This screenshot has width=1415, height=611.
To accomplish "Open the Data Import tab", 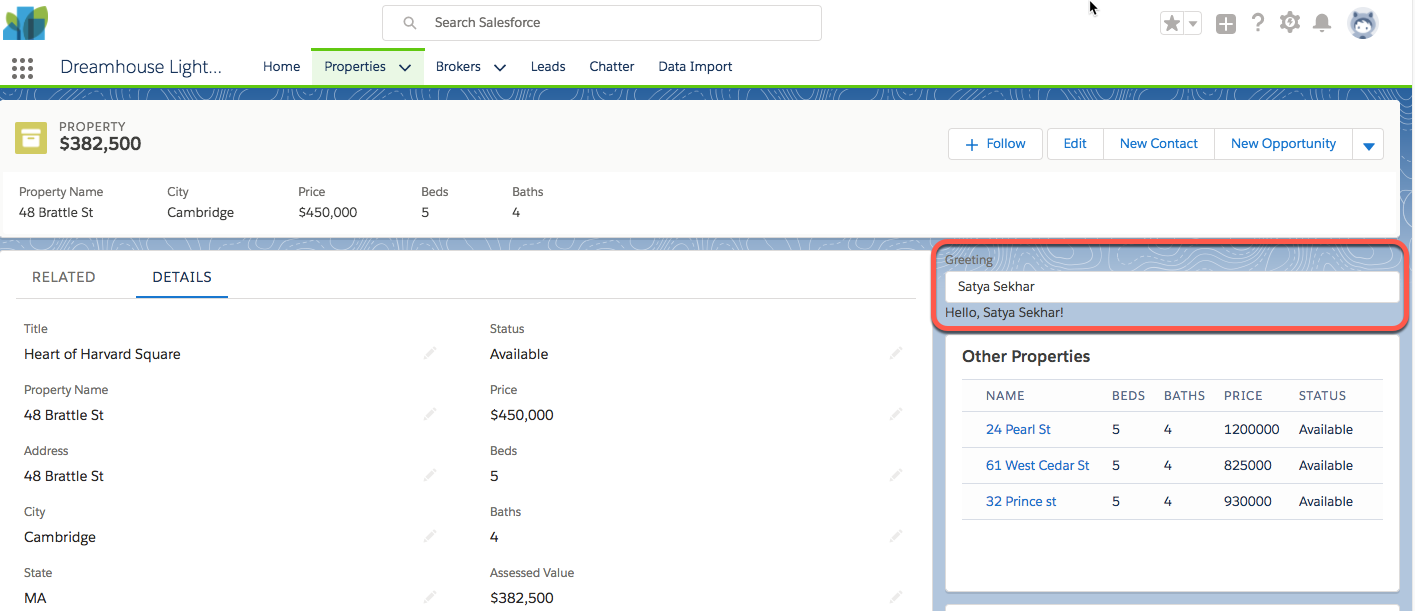I will pyautogui.click(x=695, y=67).
